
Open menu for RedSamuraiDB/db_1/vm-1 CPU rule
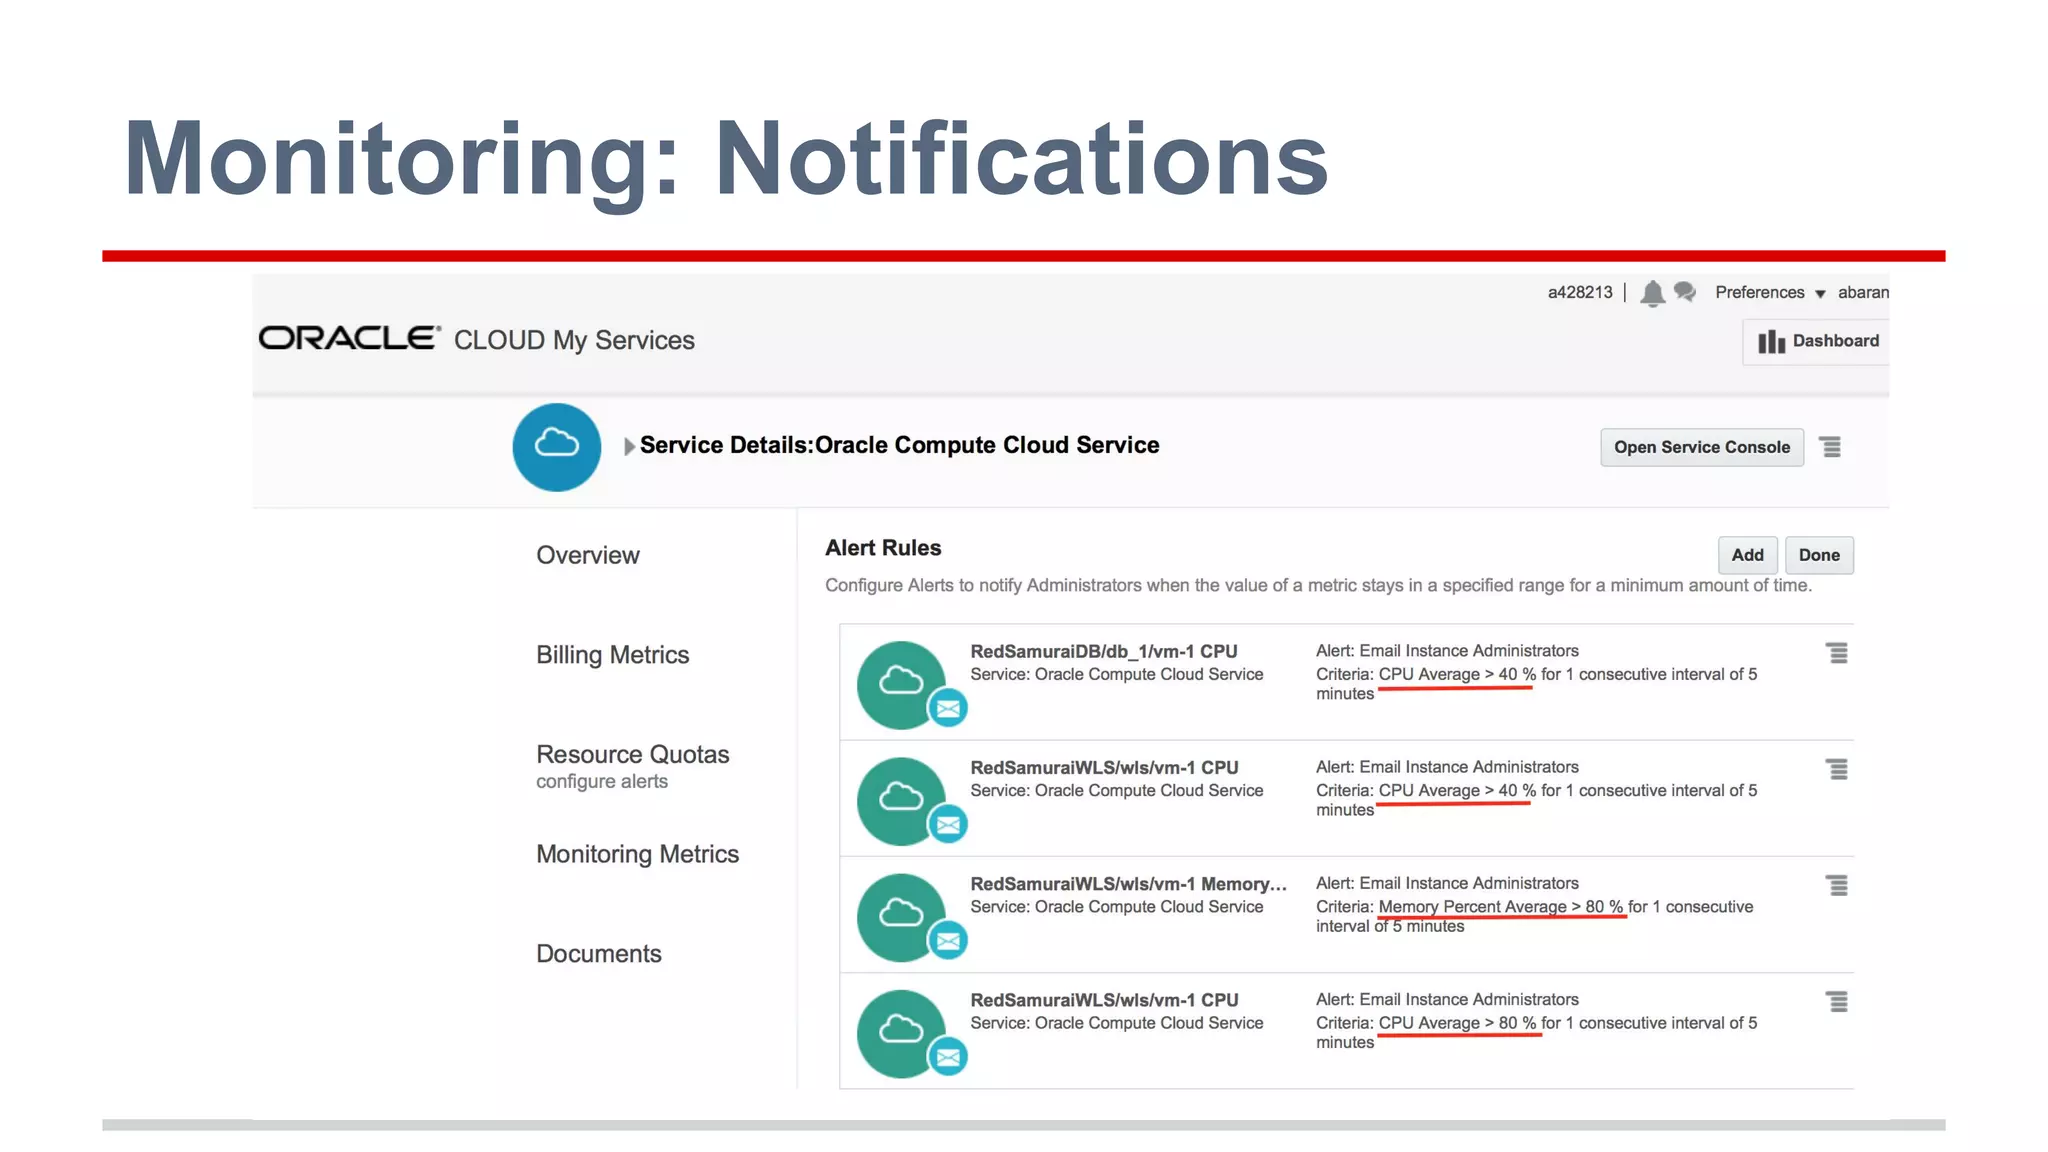[x=1837, y=653]
